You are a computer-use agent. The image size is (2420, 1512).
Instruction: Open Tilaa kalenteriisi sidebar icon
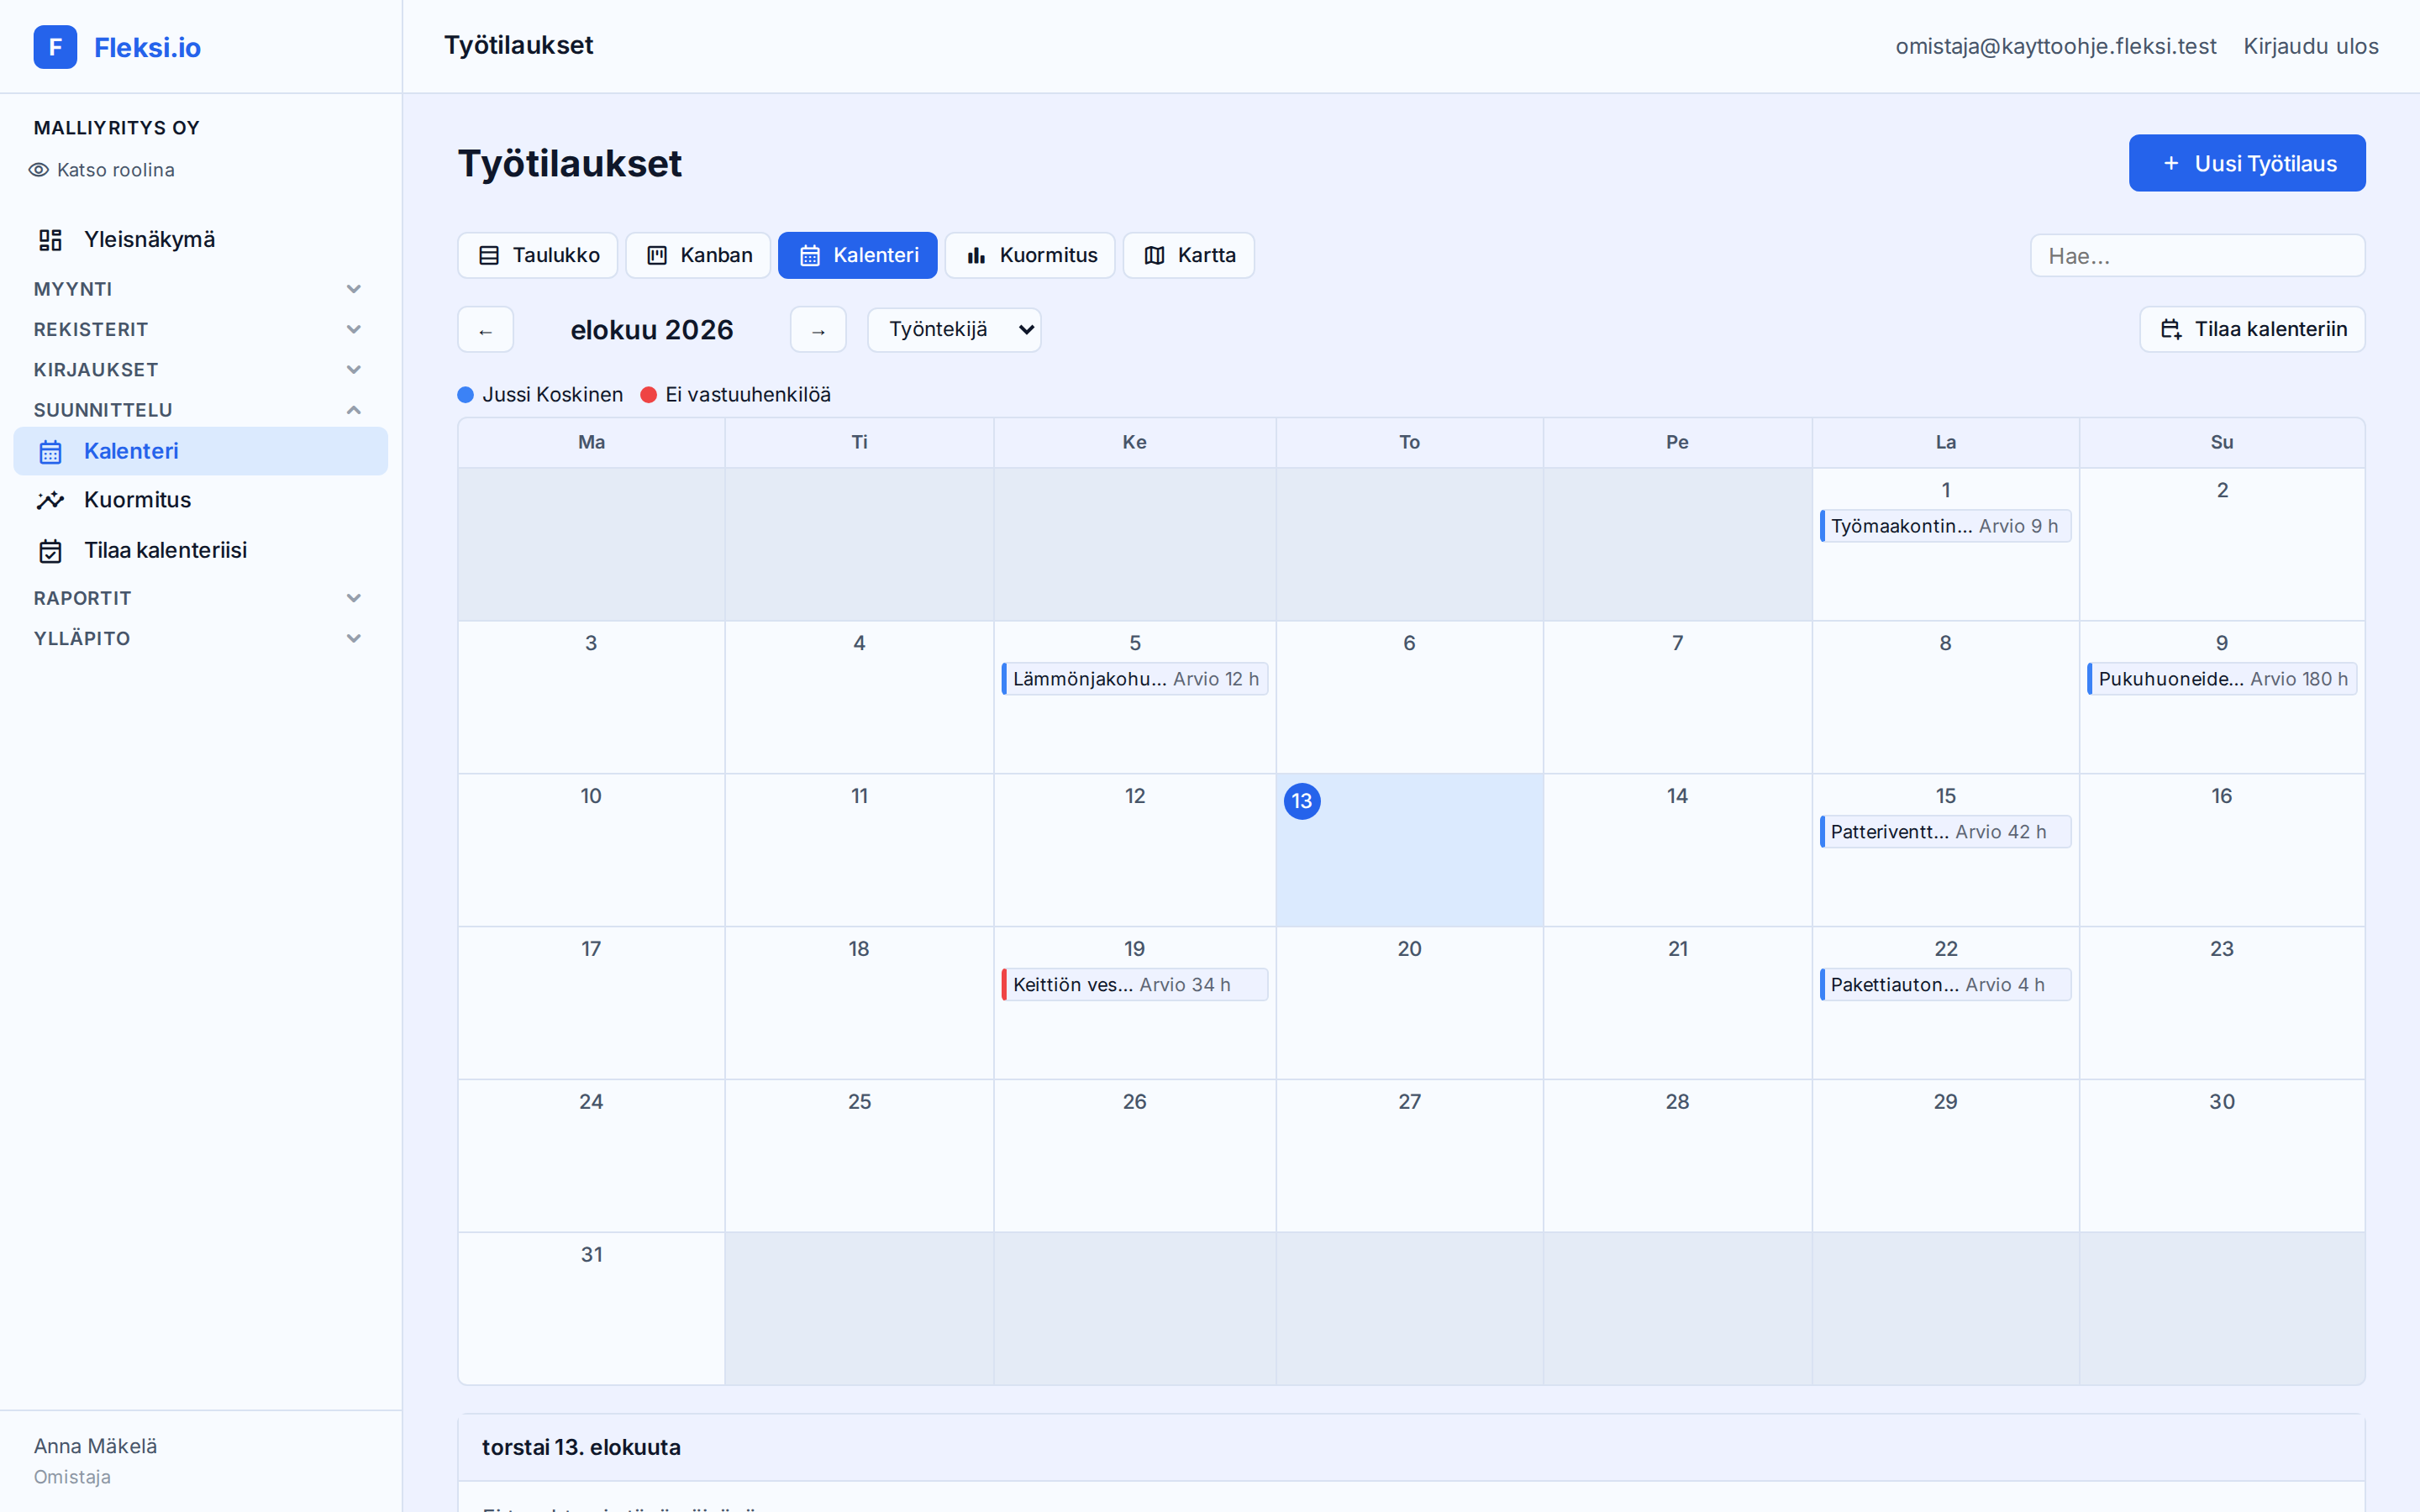(50, 551)
